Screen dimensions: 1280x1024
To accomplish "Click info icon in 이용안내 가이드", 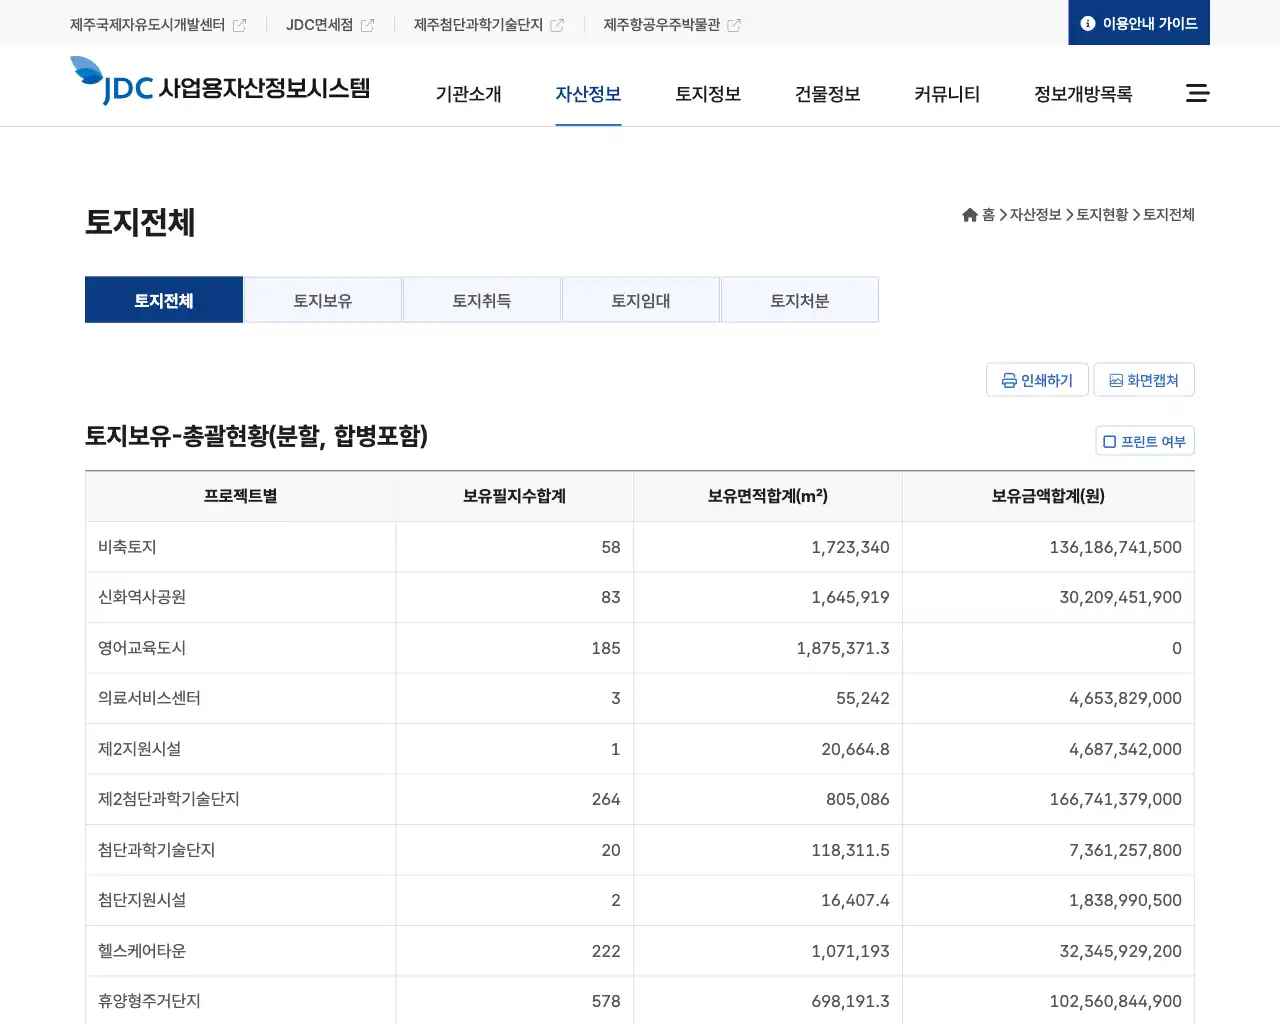I will (1088, 23).
